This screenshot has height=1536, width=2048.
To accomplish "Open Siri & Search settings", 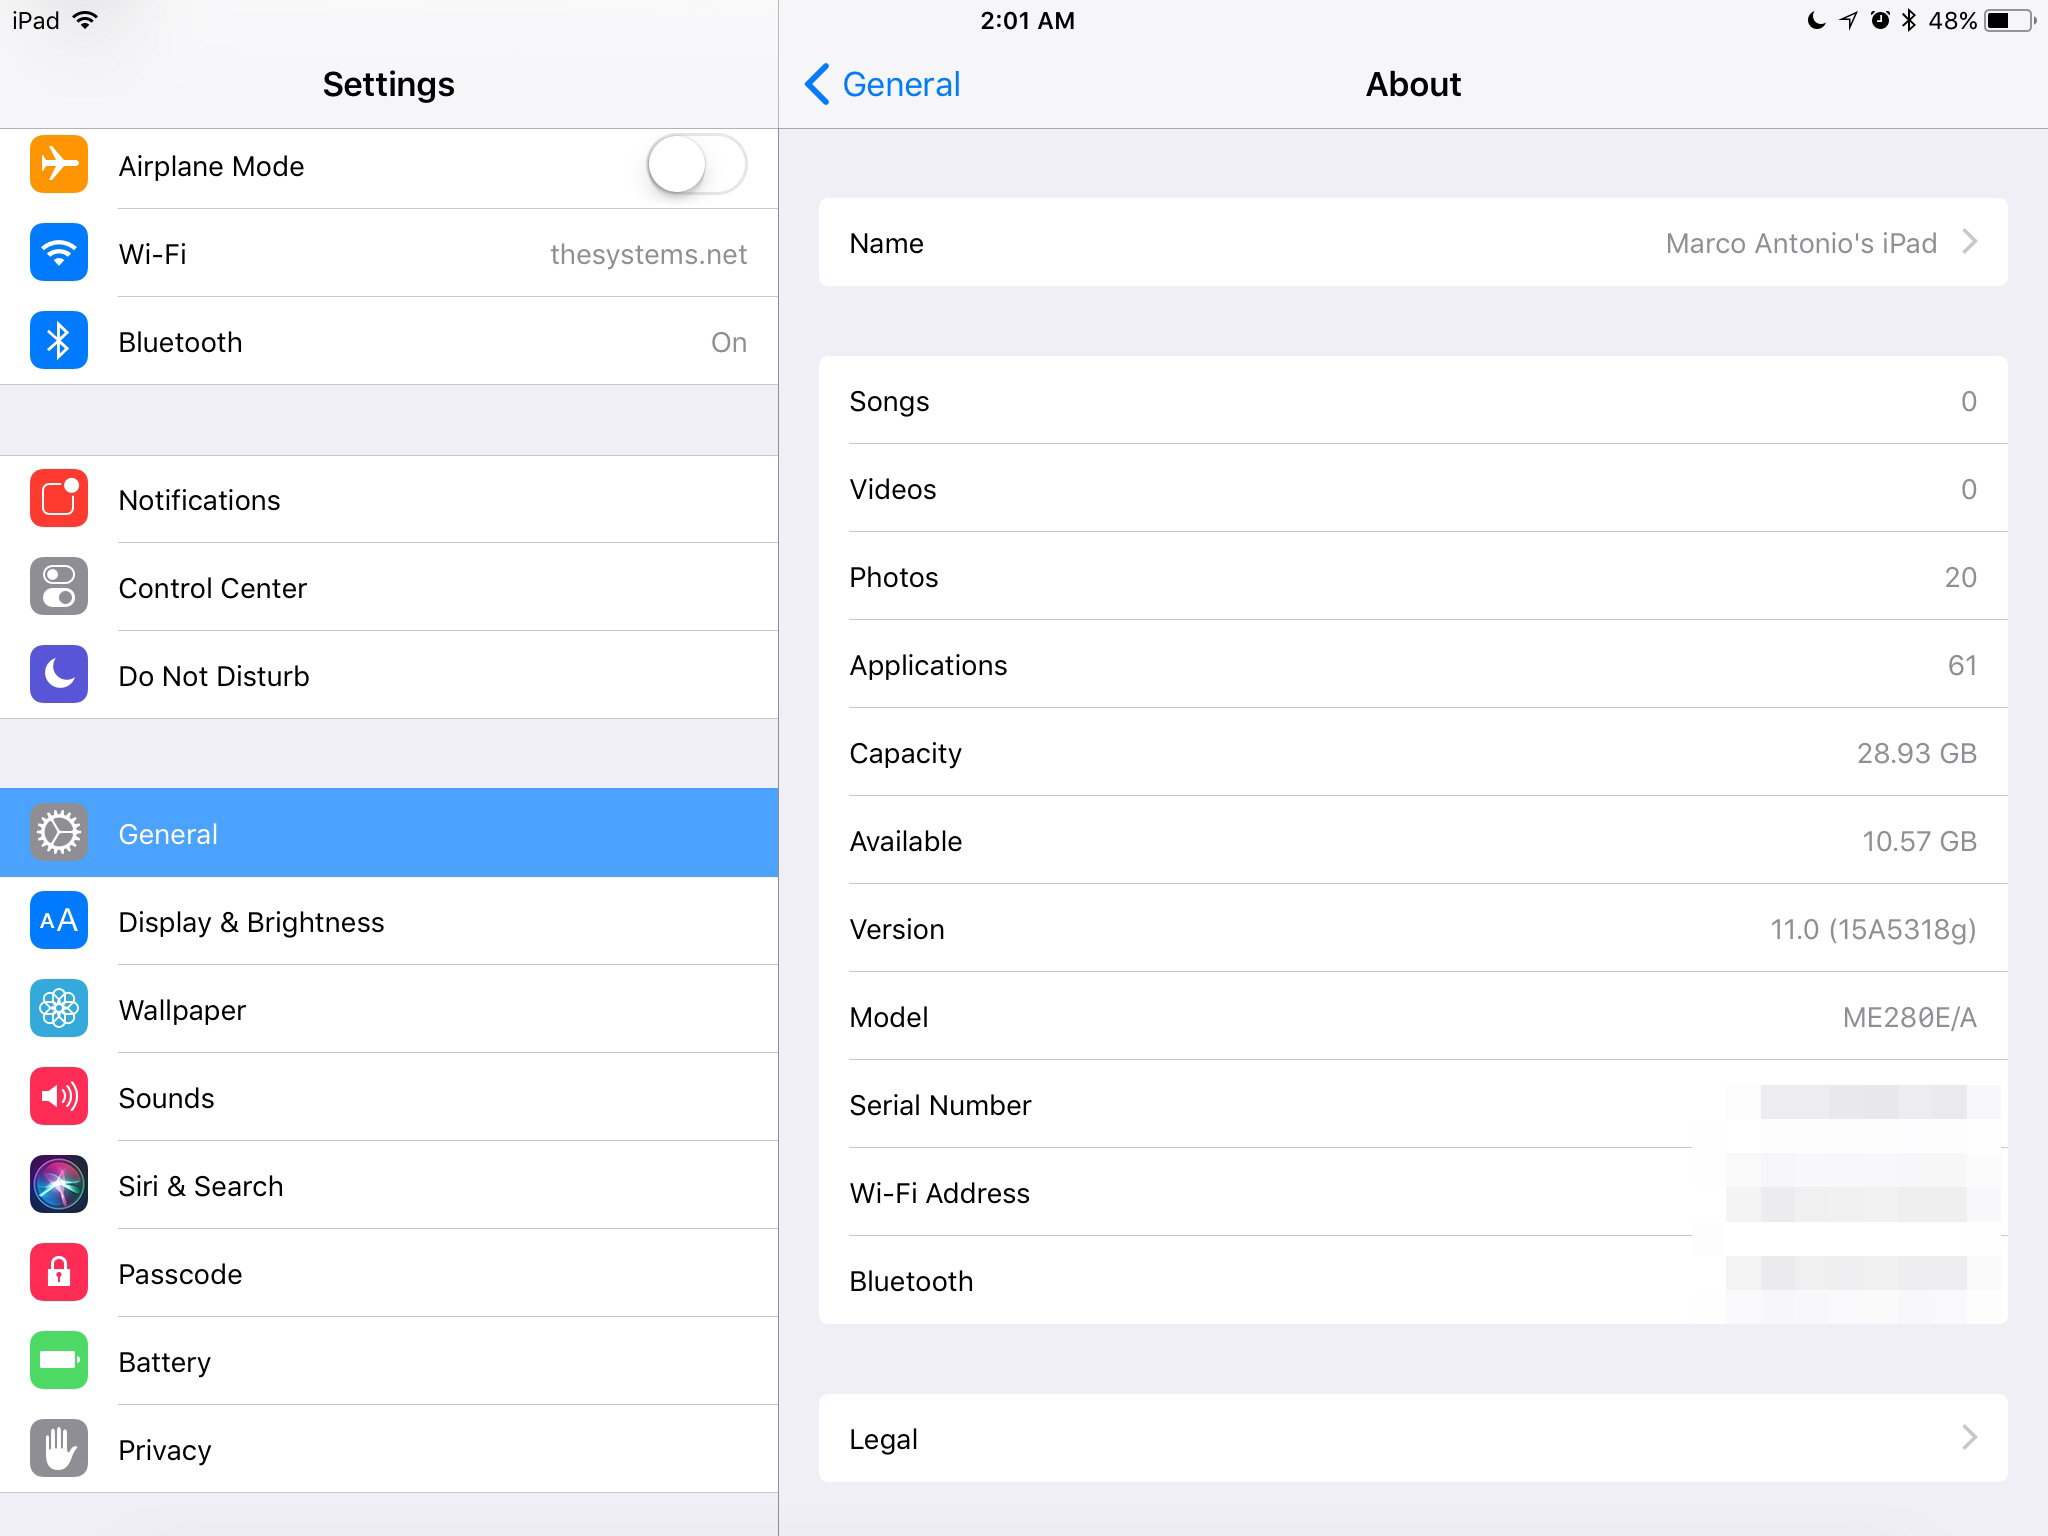I will click(389, 1185).
